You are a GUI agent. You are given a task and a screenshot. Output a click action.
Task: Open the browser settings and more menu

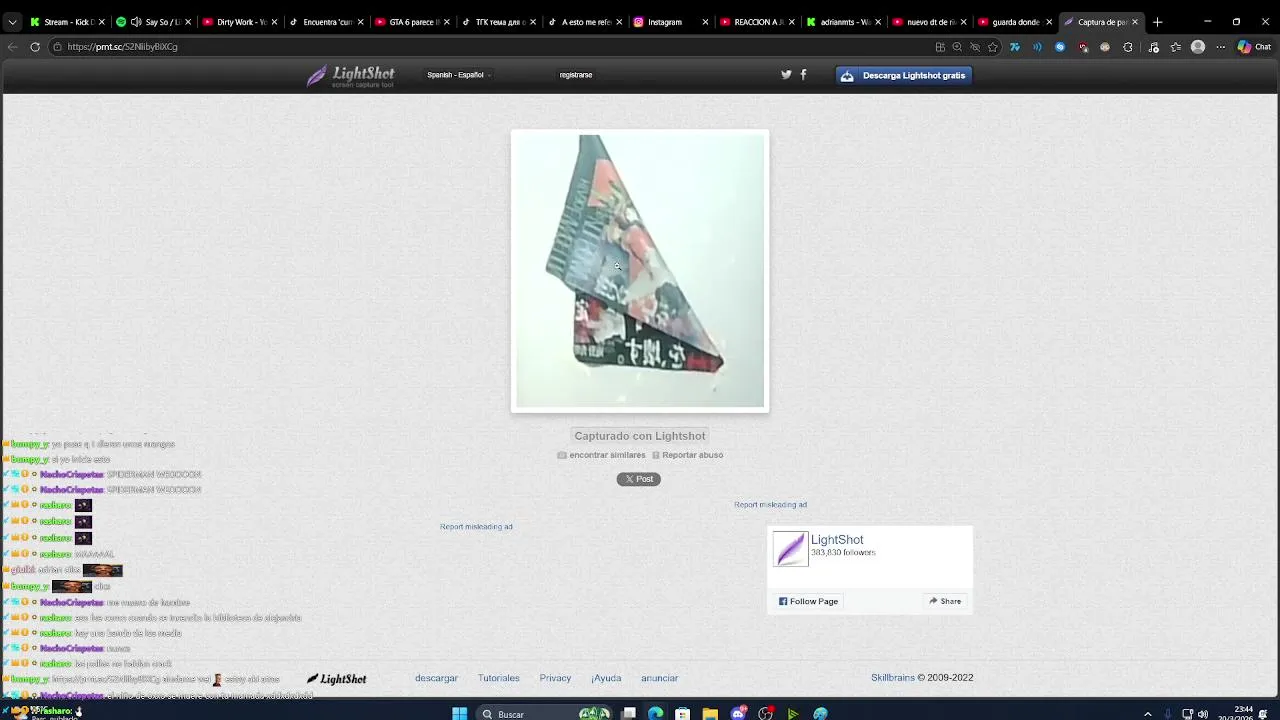coord(1220,47)
